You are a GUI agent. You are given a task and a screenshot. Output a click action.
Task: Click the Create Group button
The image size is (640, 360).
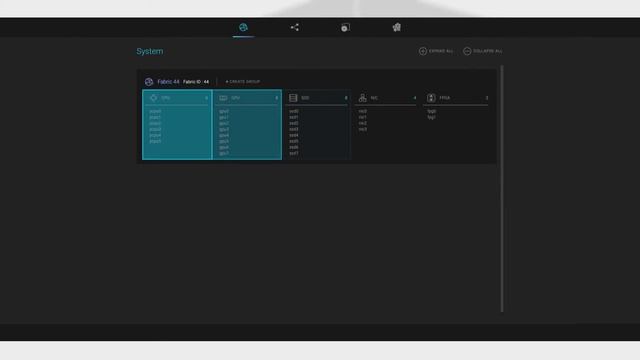(x=243, y=82)
